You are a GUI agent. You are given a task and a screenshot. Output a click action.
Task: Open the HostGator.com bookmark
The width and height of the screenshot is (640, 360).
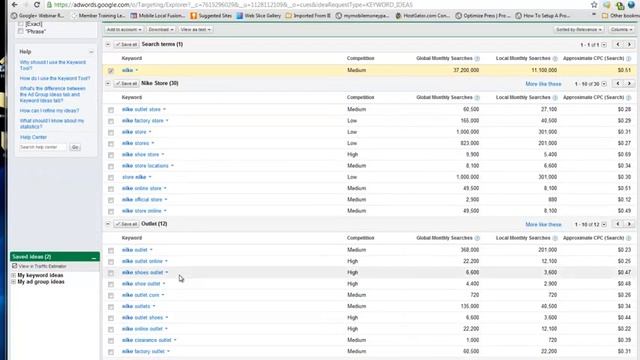(422, 16)
